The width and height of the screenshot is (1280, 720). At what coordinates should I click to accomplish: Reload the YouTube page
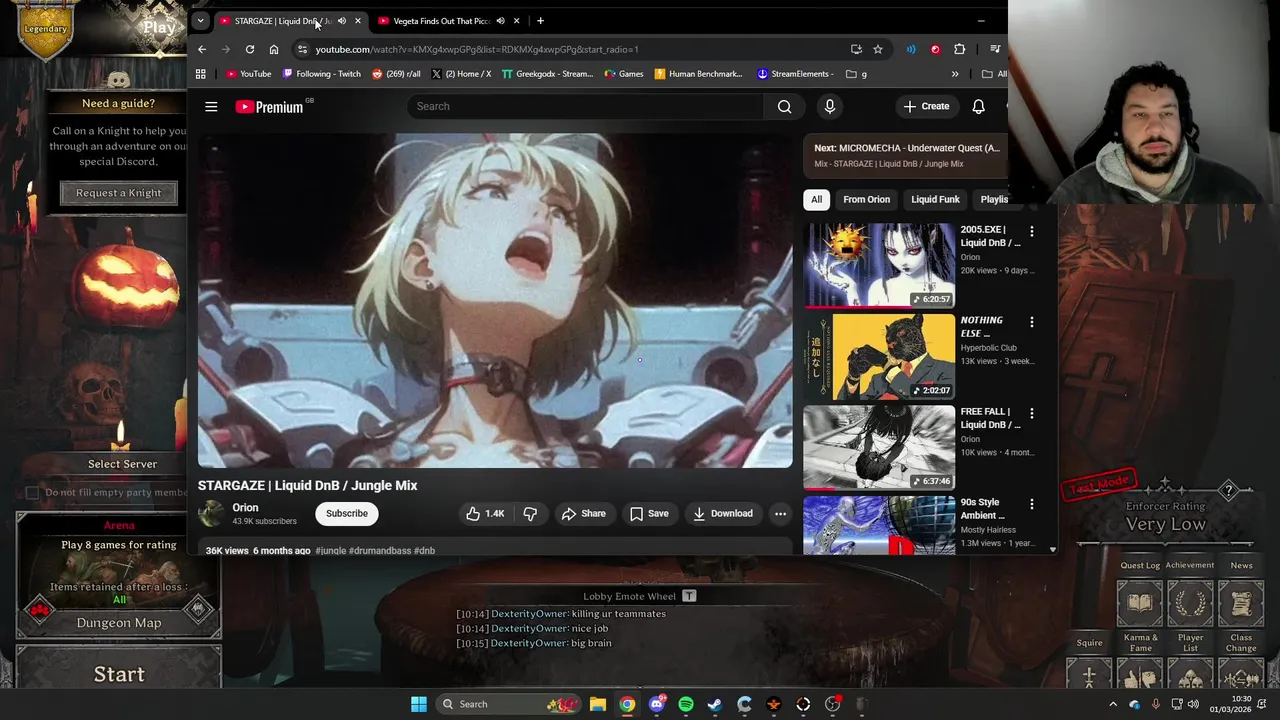click(250, 49)
